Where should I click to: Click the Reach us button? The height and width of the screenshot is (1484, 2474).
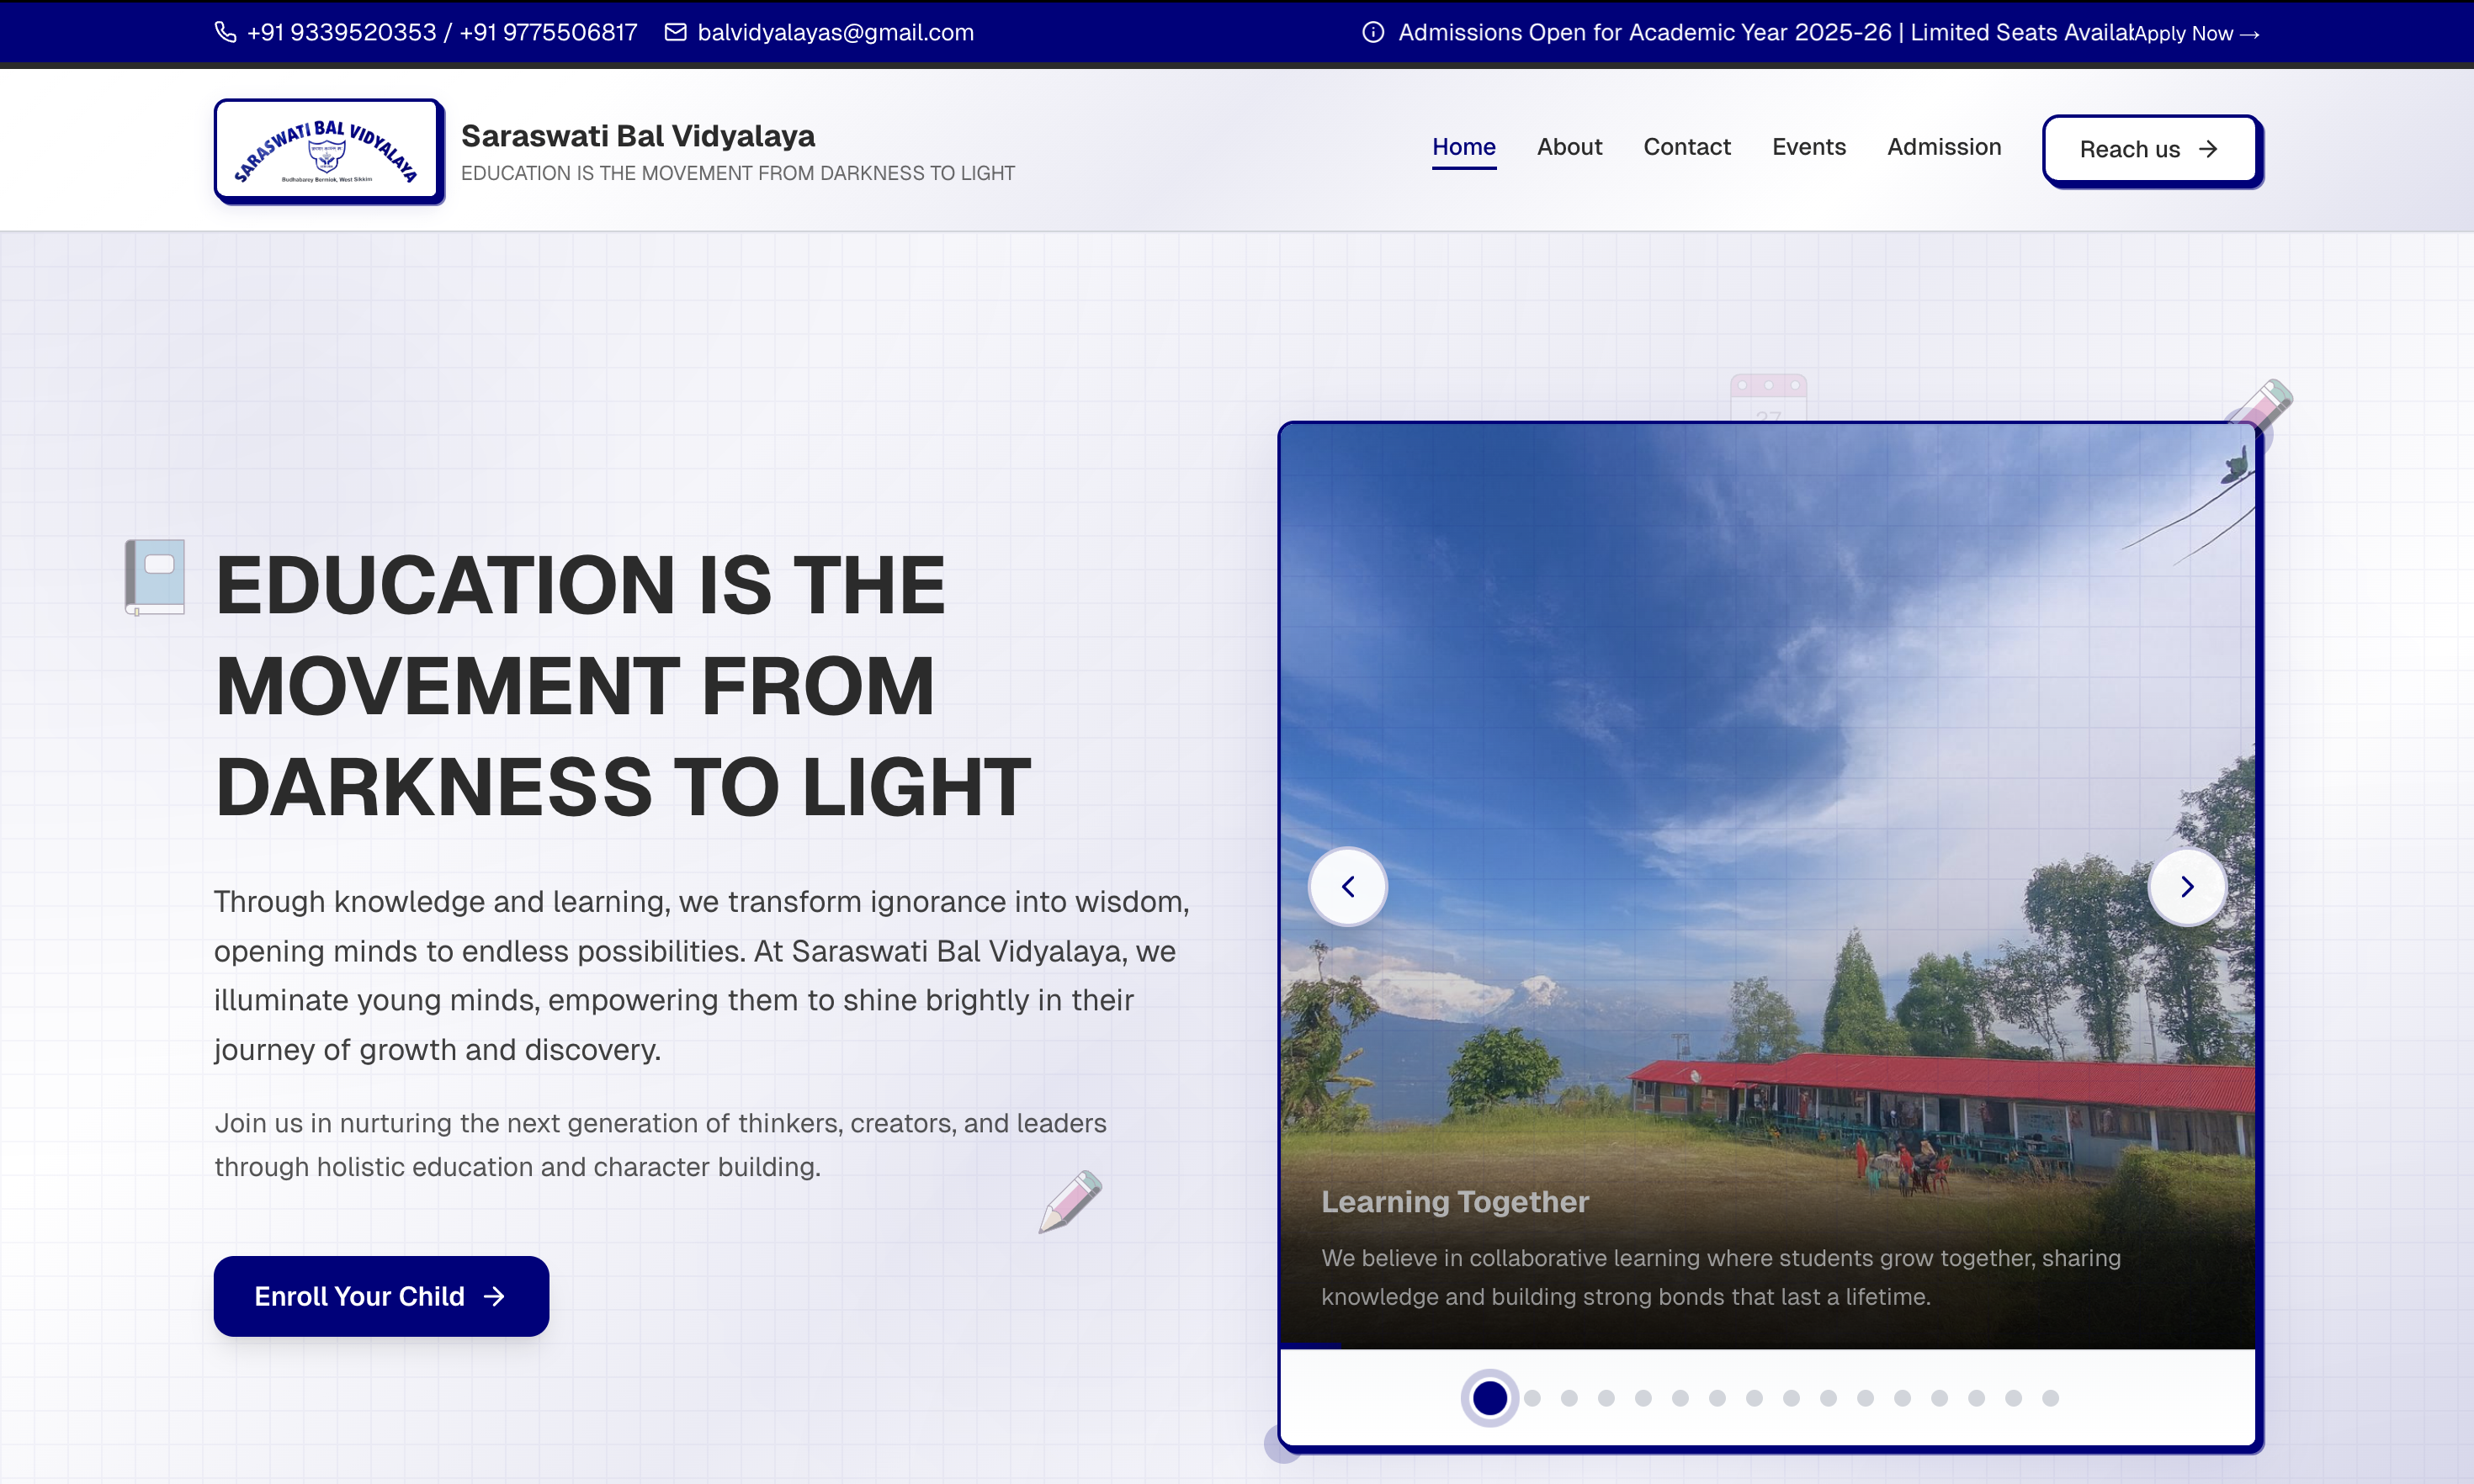2150,149
